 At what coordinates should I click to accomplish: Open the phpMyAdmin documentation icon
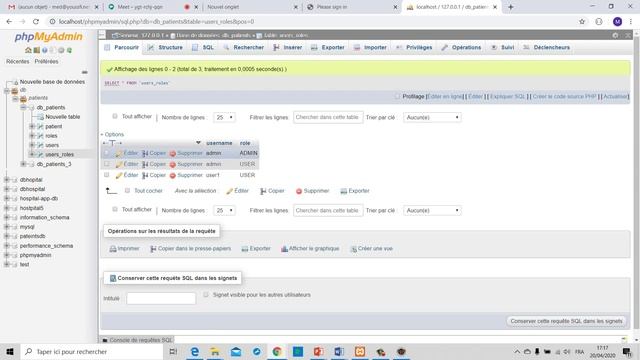pos(44,50)
